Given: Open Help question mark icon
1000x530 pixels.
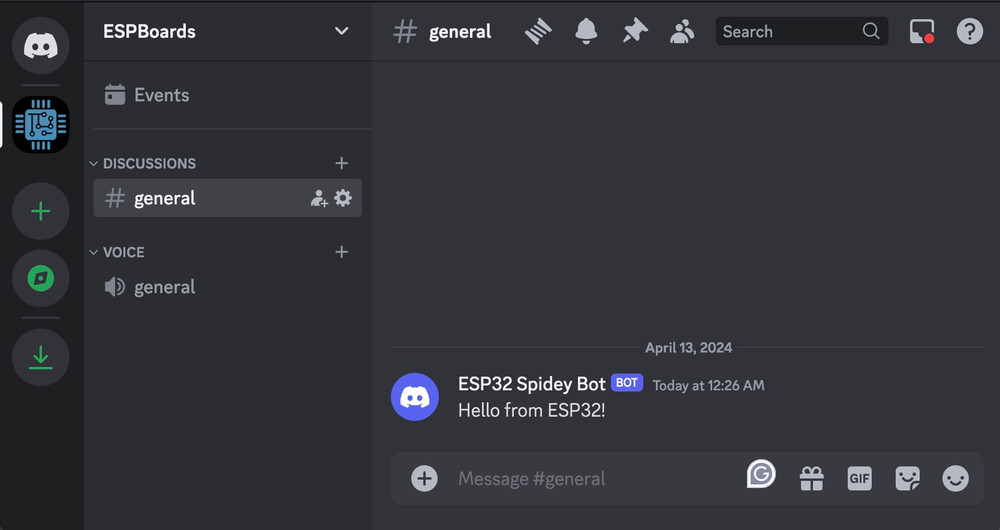Looking at the screenshot, I should (969, 32).
